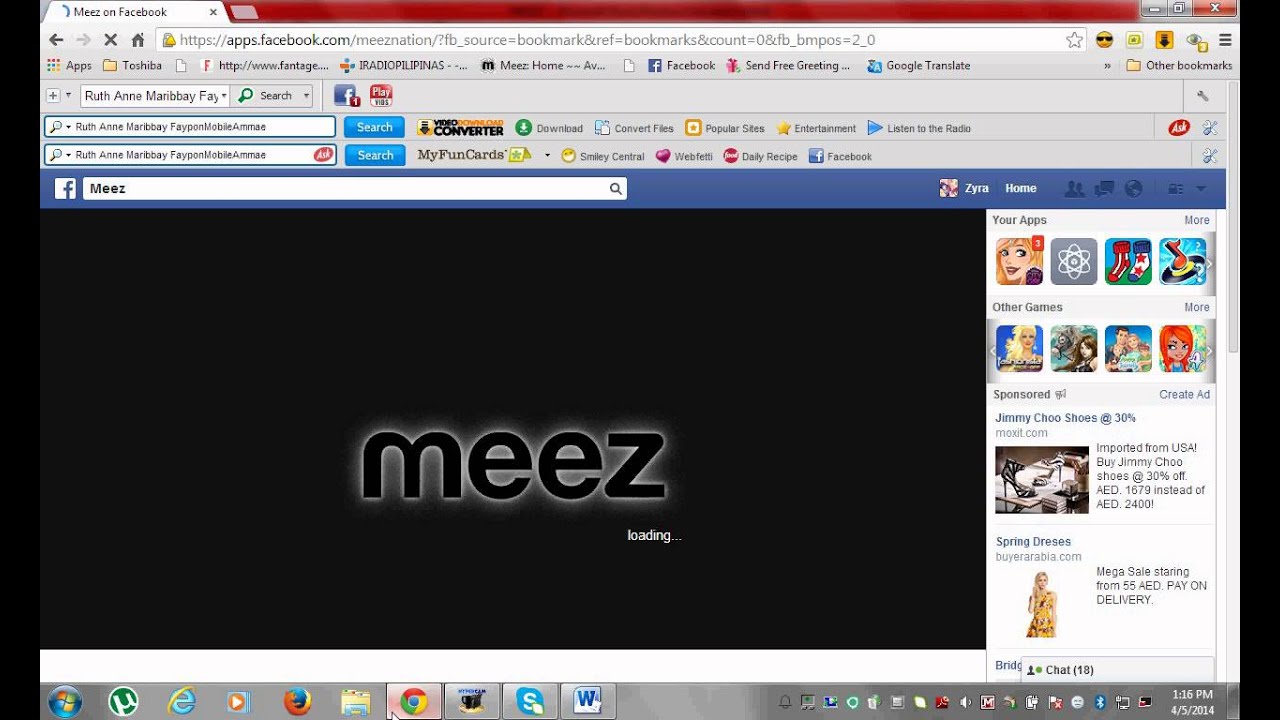Expand the MyFunCards dropdown arrow
This screenshot has height=720, width=1280.
click(x=547, y=156)
